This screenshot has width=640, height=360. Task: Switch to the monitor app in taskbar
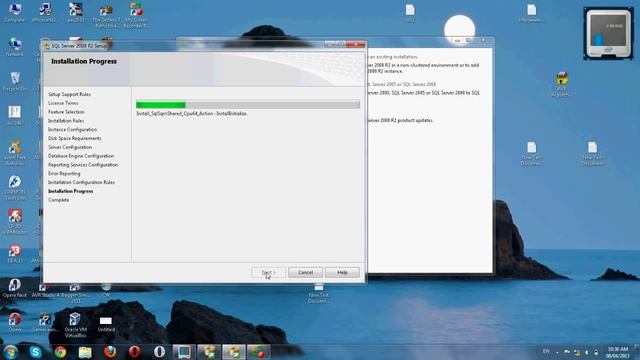click(x=184, y=352)
